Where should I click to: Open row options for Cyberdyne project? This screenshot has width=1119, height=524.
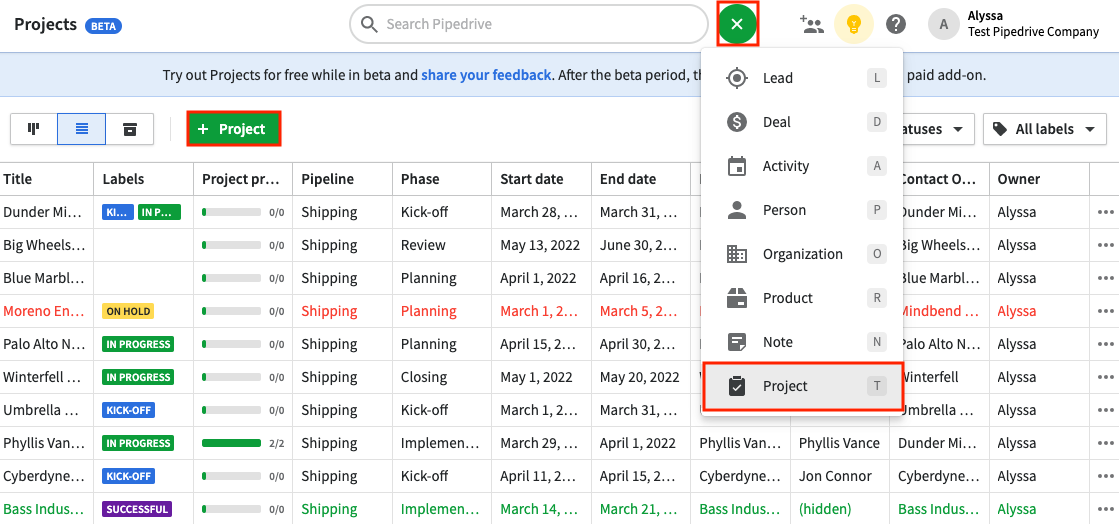click(x=1105, y=476)
